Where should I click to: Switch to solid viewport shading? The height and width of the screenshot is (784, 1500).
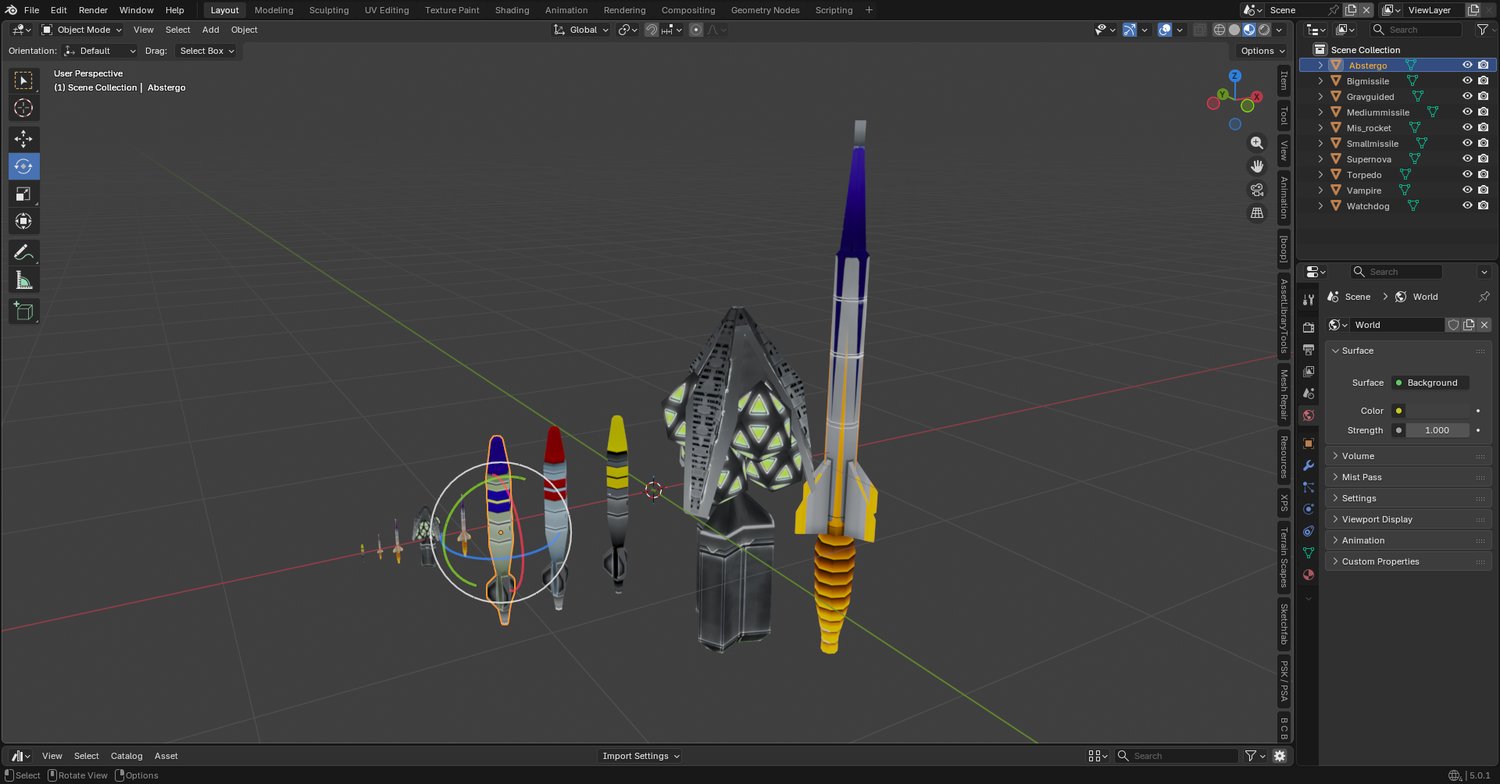click(1234, 30)
